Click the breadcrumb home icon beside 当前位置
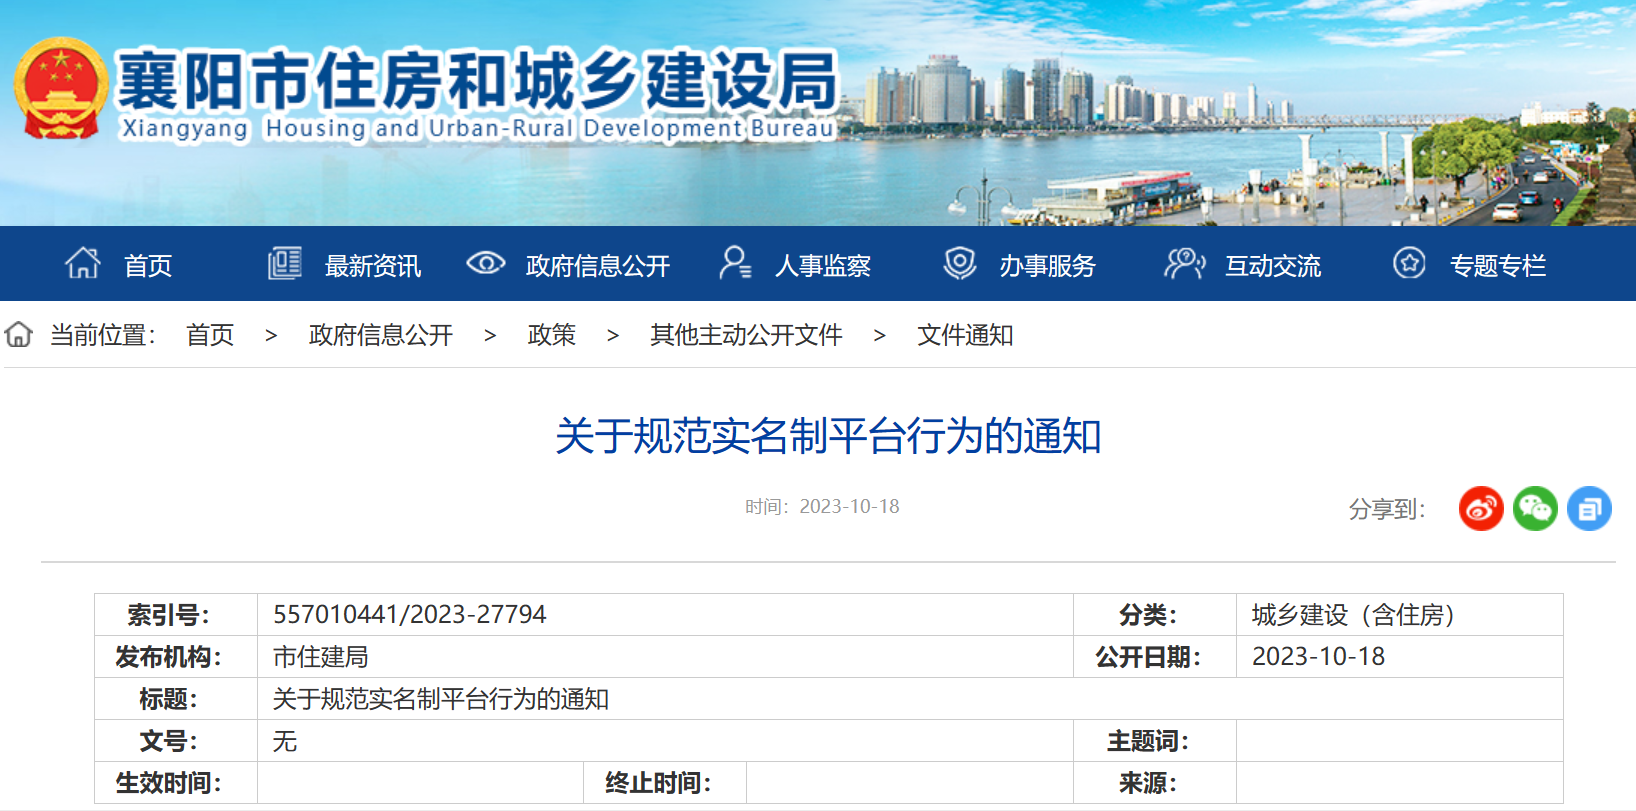The height and width of the screenshot is (811, 1636). tap(19, 335)
